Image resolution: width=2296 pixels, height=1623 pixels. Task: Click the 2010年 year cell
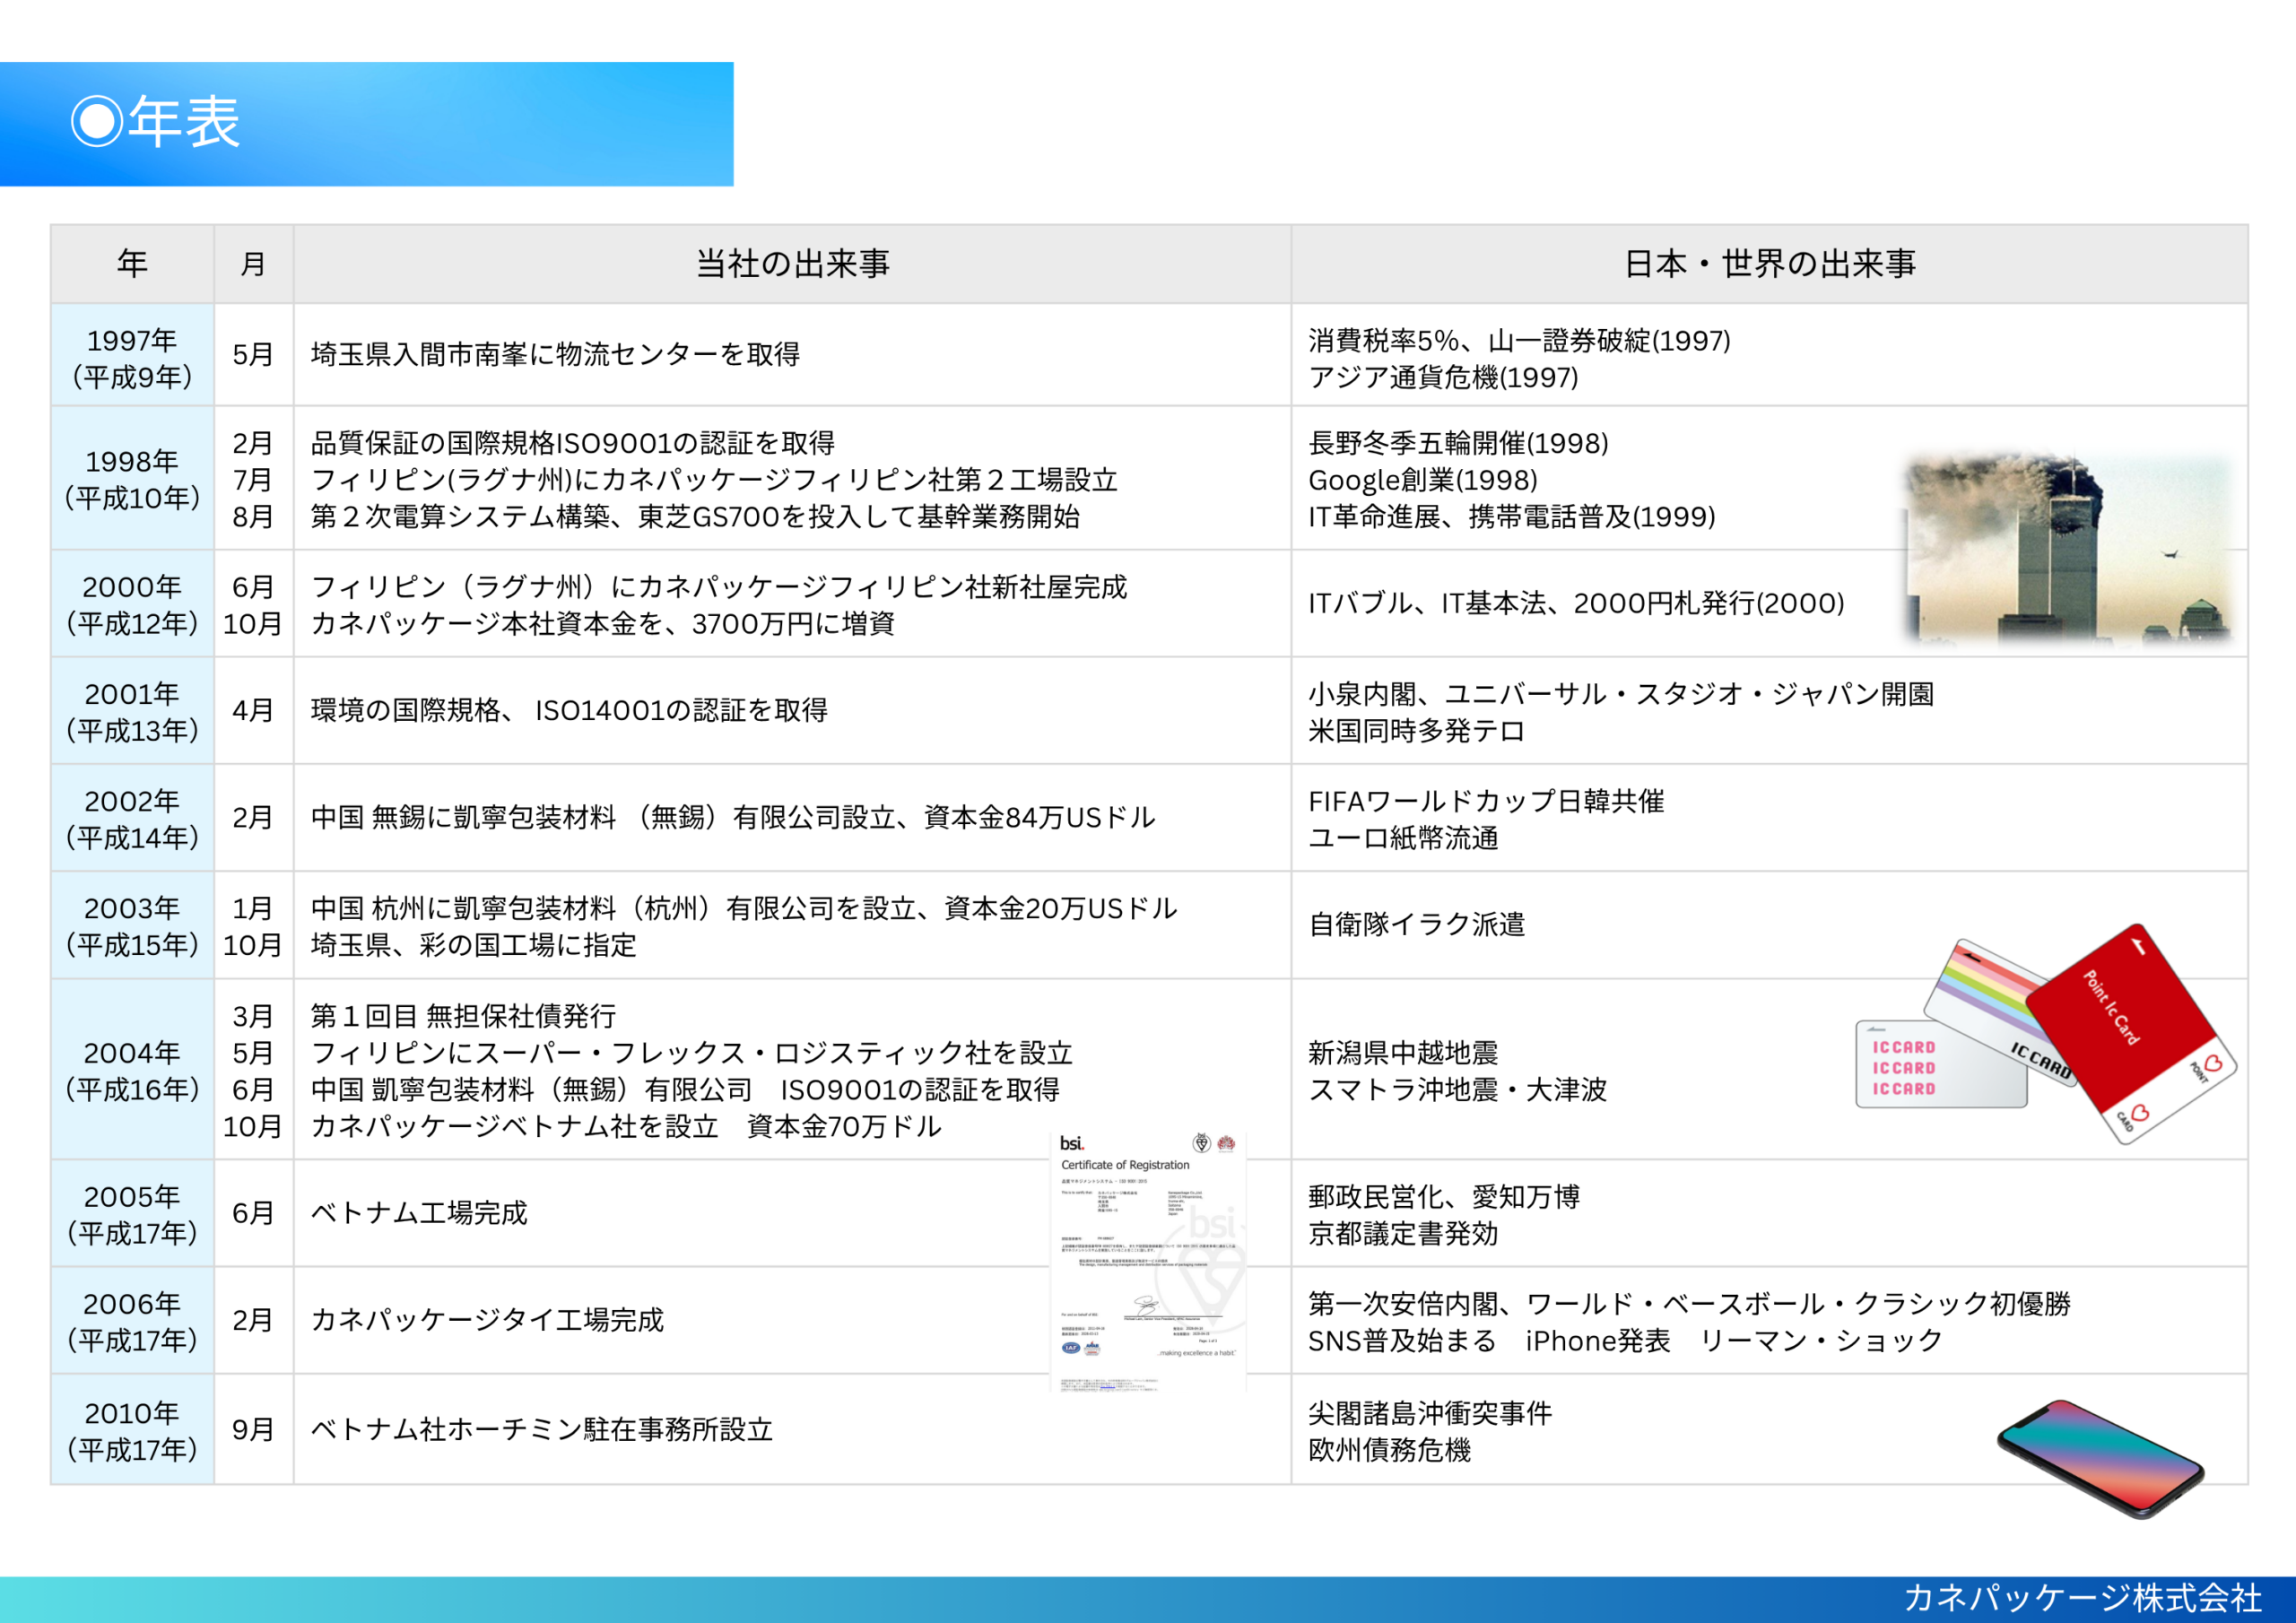click(132, 1430)
